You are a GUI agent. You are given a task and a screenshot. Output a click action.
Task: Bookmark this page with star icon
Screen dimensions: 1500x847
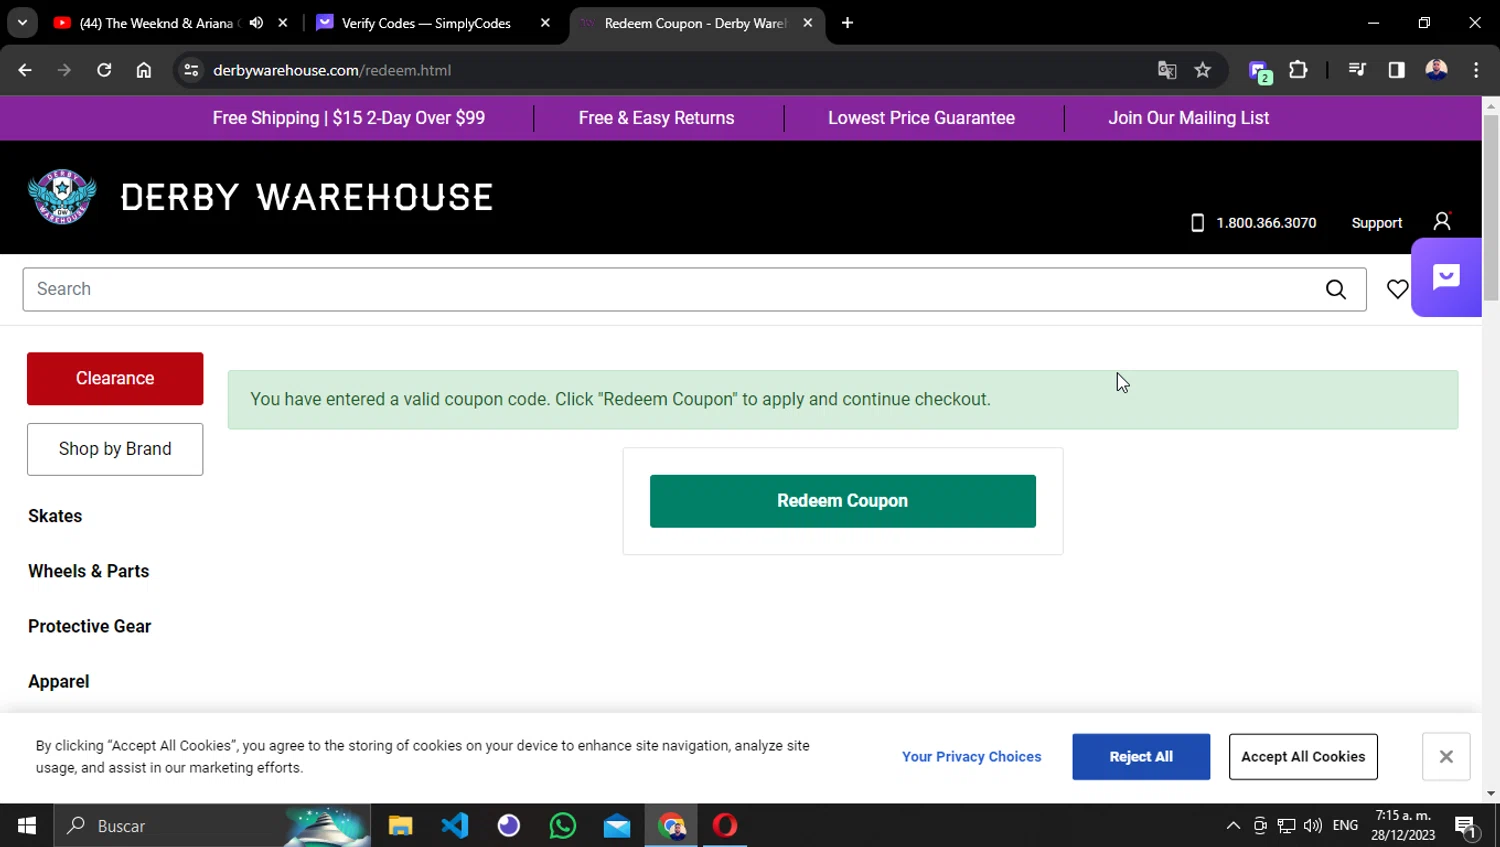tap(1203, 70)
